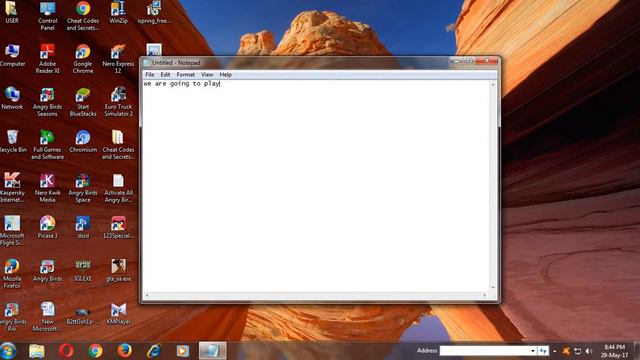Select the Angry Birds Rio desktop icon
The height and width of the screenshot is (360, 640).
point(12,317)
